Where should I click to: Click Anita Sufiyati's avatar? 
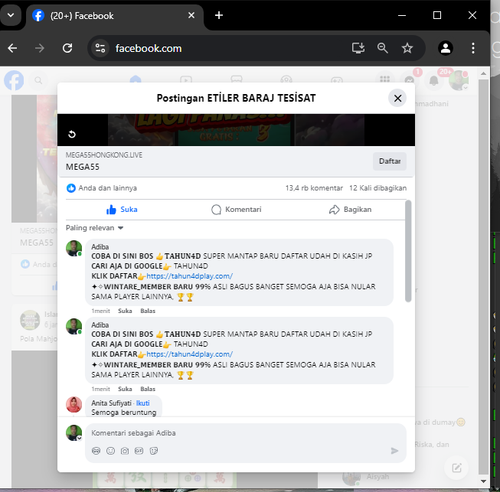pyautogui.click(x=74, y=405)
